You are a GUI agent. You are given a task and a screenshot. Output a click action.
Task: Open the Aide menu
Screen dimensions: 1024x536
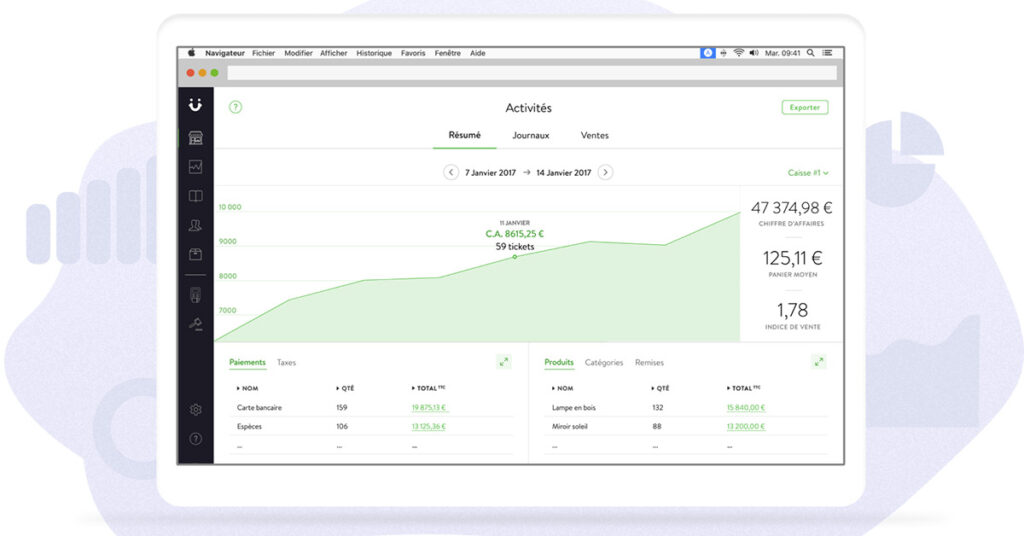tap(477, 53)
